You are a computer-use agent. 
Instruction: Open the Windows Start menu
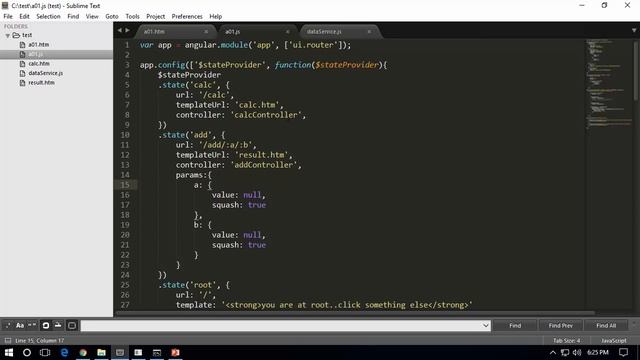point(9,352)
